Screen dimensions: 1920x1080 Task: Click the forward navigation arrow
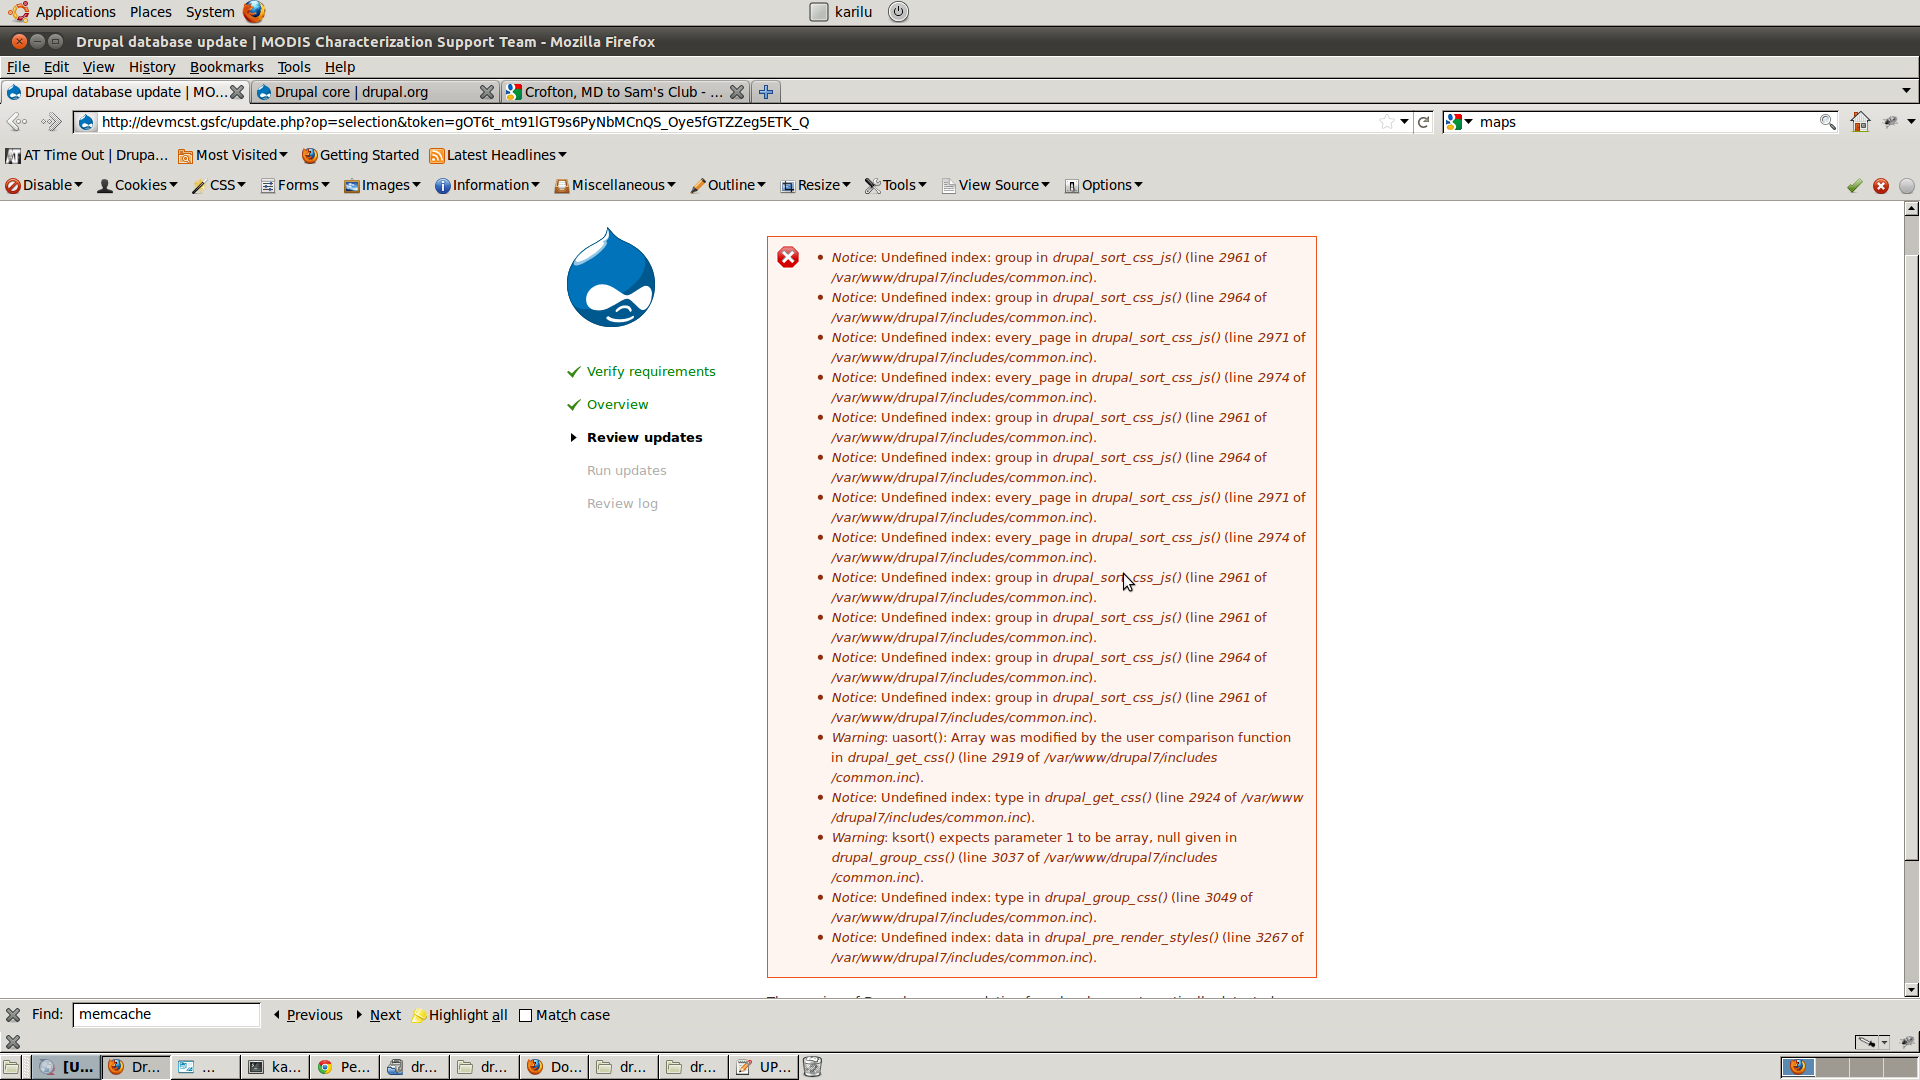(51, 122)
